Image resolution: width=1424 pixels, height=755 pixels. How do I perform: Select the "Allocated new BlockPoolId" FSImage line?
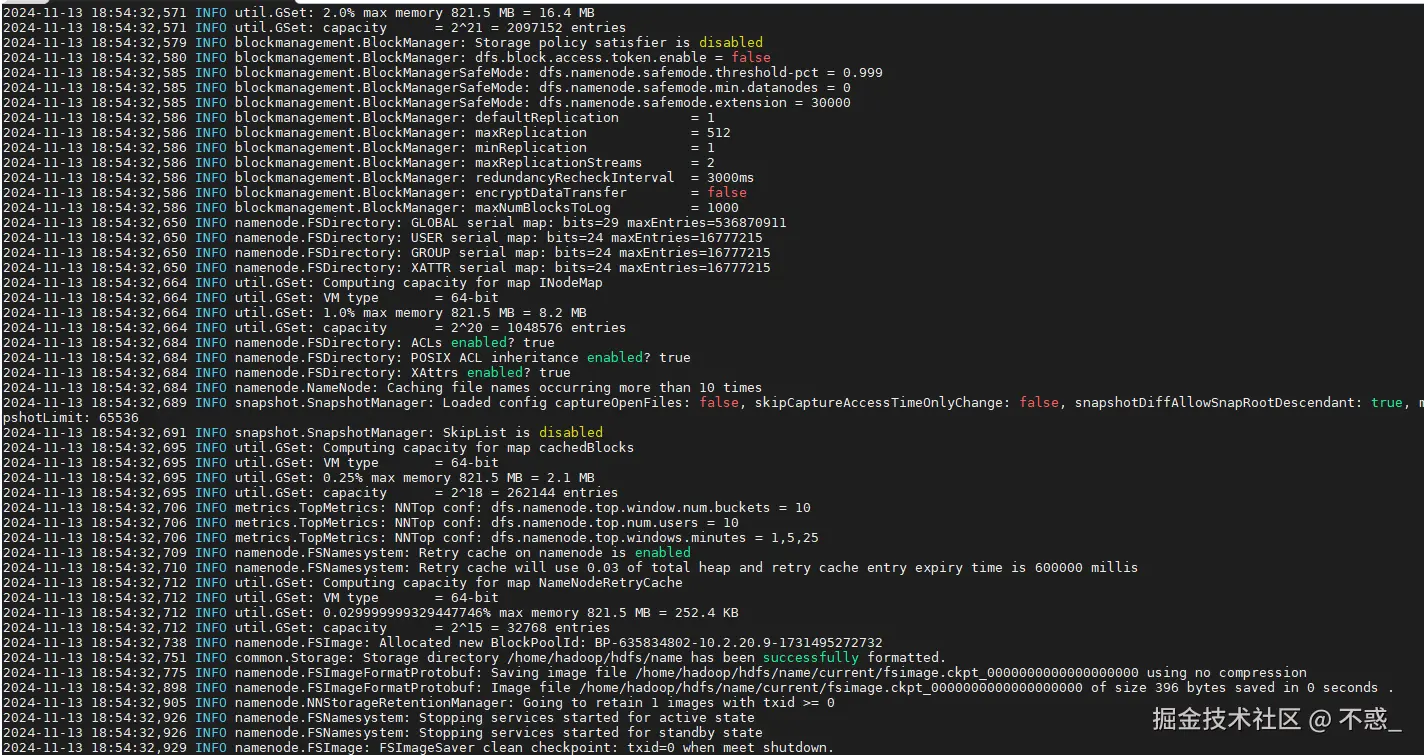coord(442,643)
